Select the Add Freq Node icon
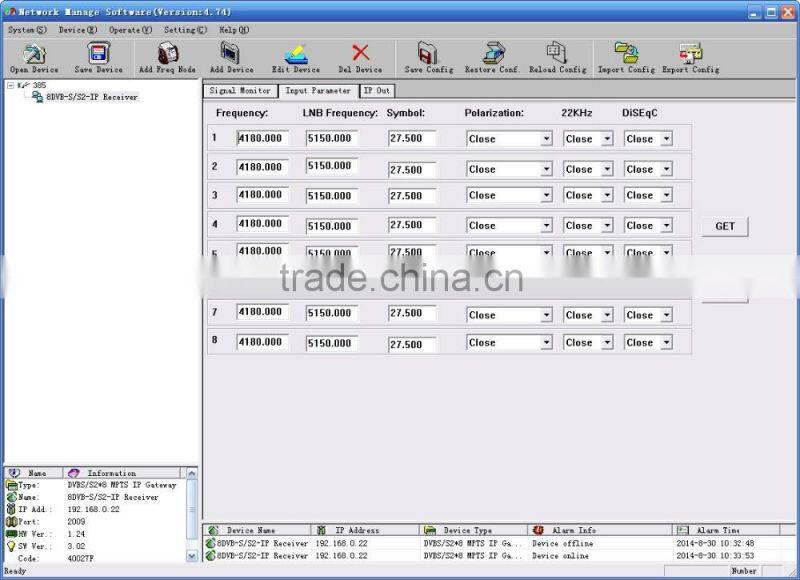 [168, 57]
